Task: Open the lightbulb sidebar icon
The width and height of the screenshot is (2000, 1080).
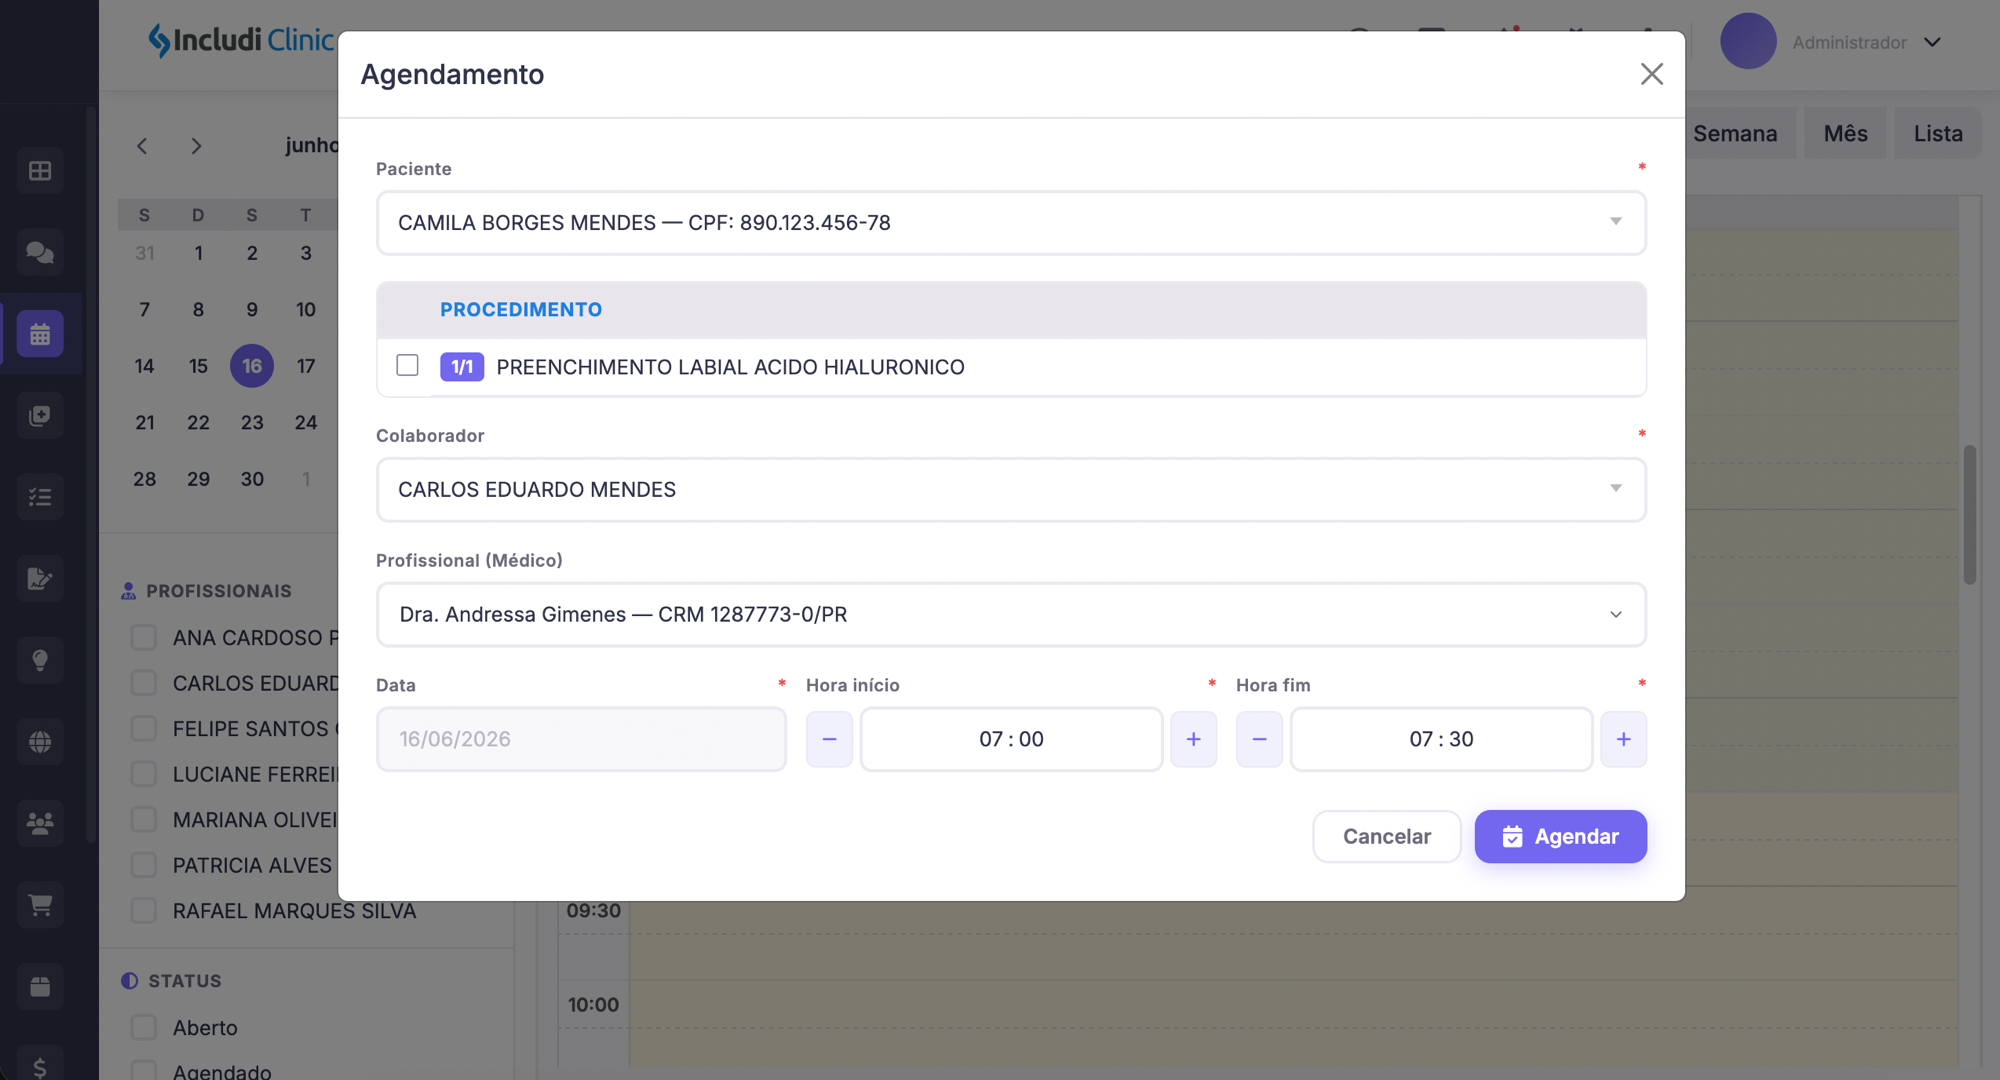Action: click(40, 660)
